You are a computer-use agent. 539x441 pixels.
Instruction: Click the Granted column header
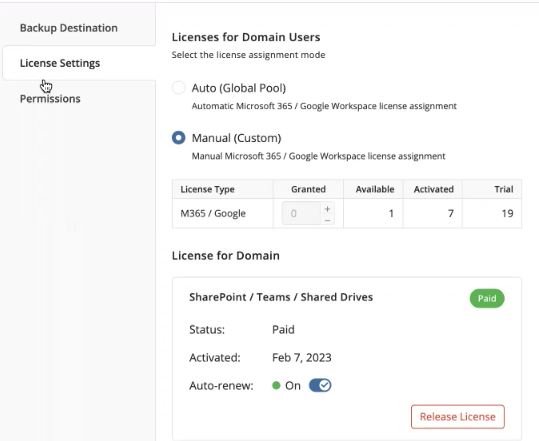coord(308,189)
